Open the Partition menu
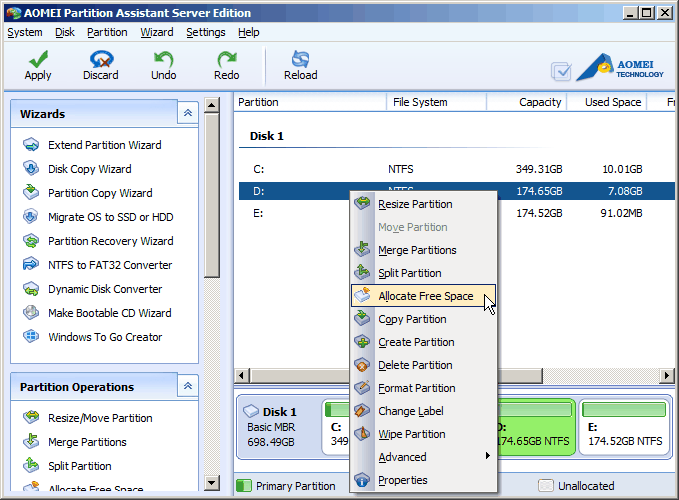The height and width of the screenshot is (500, 679). point(107,32)
